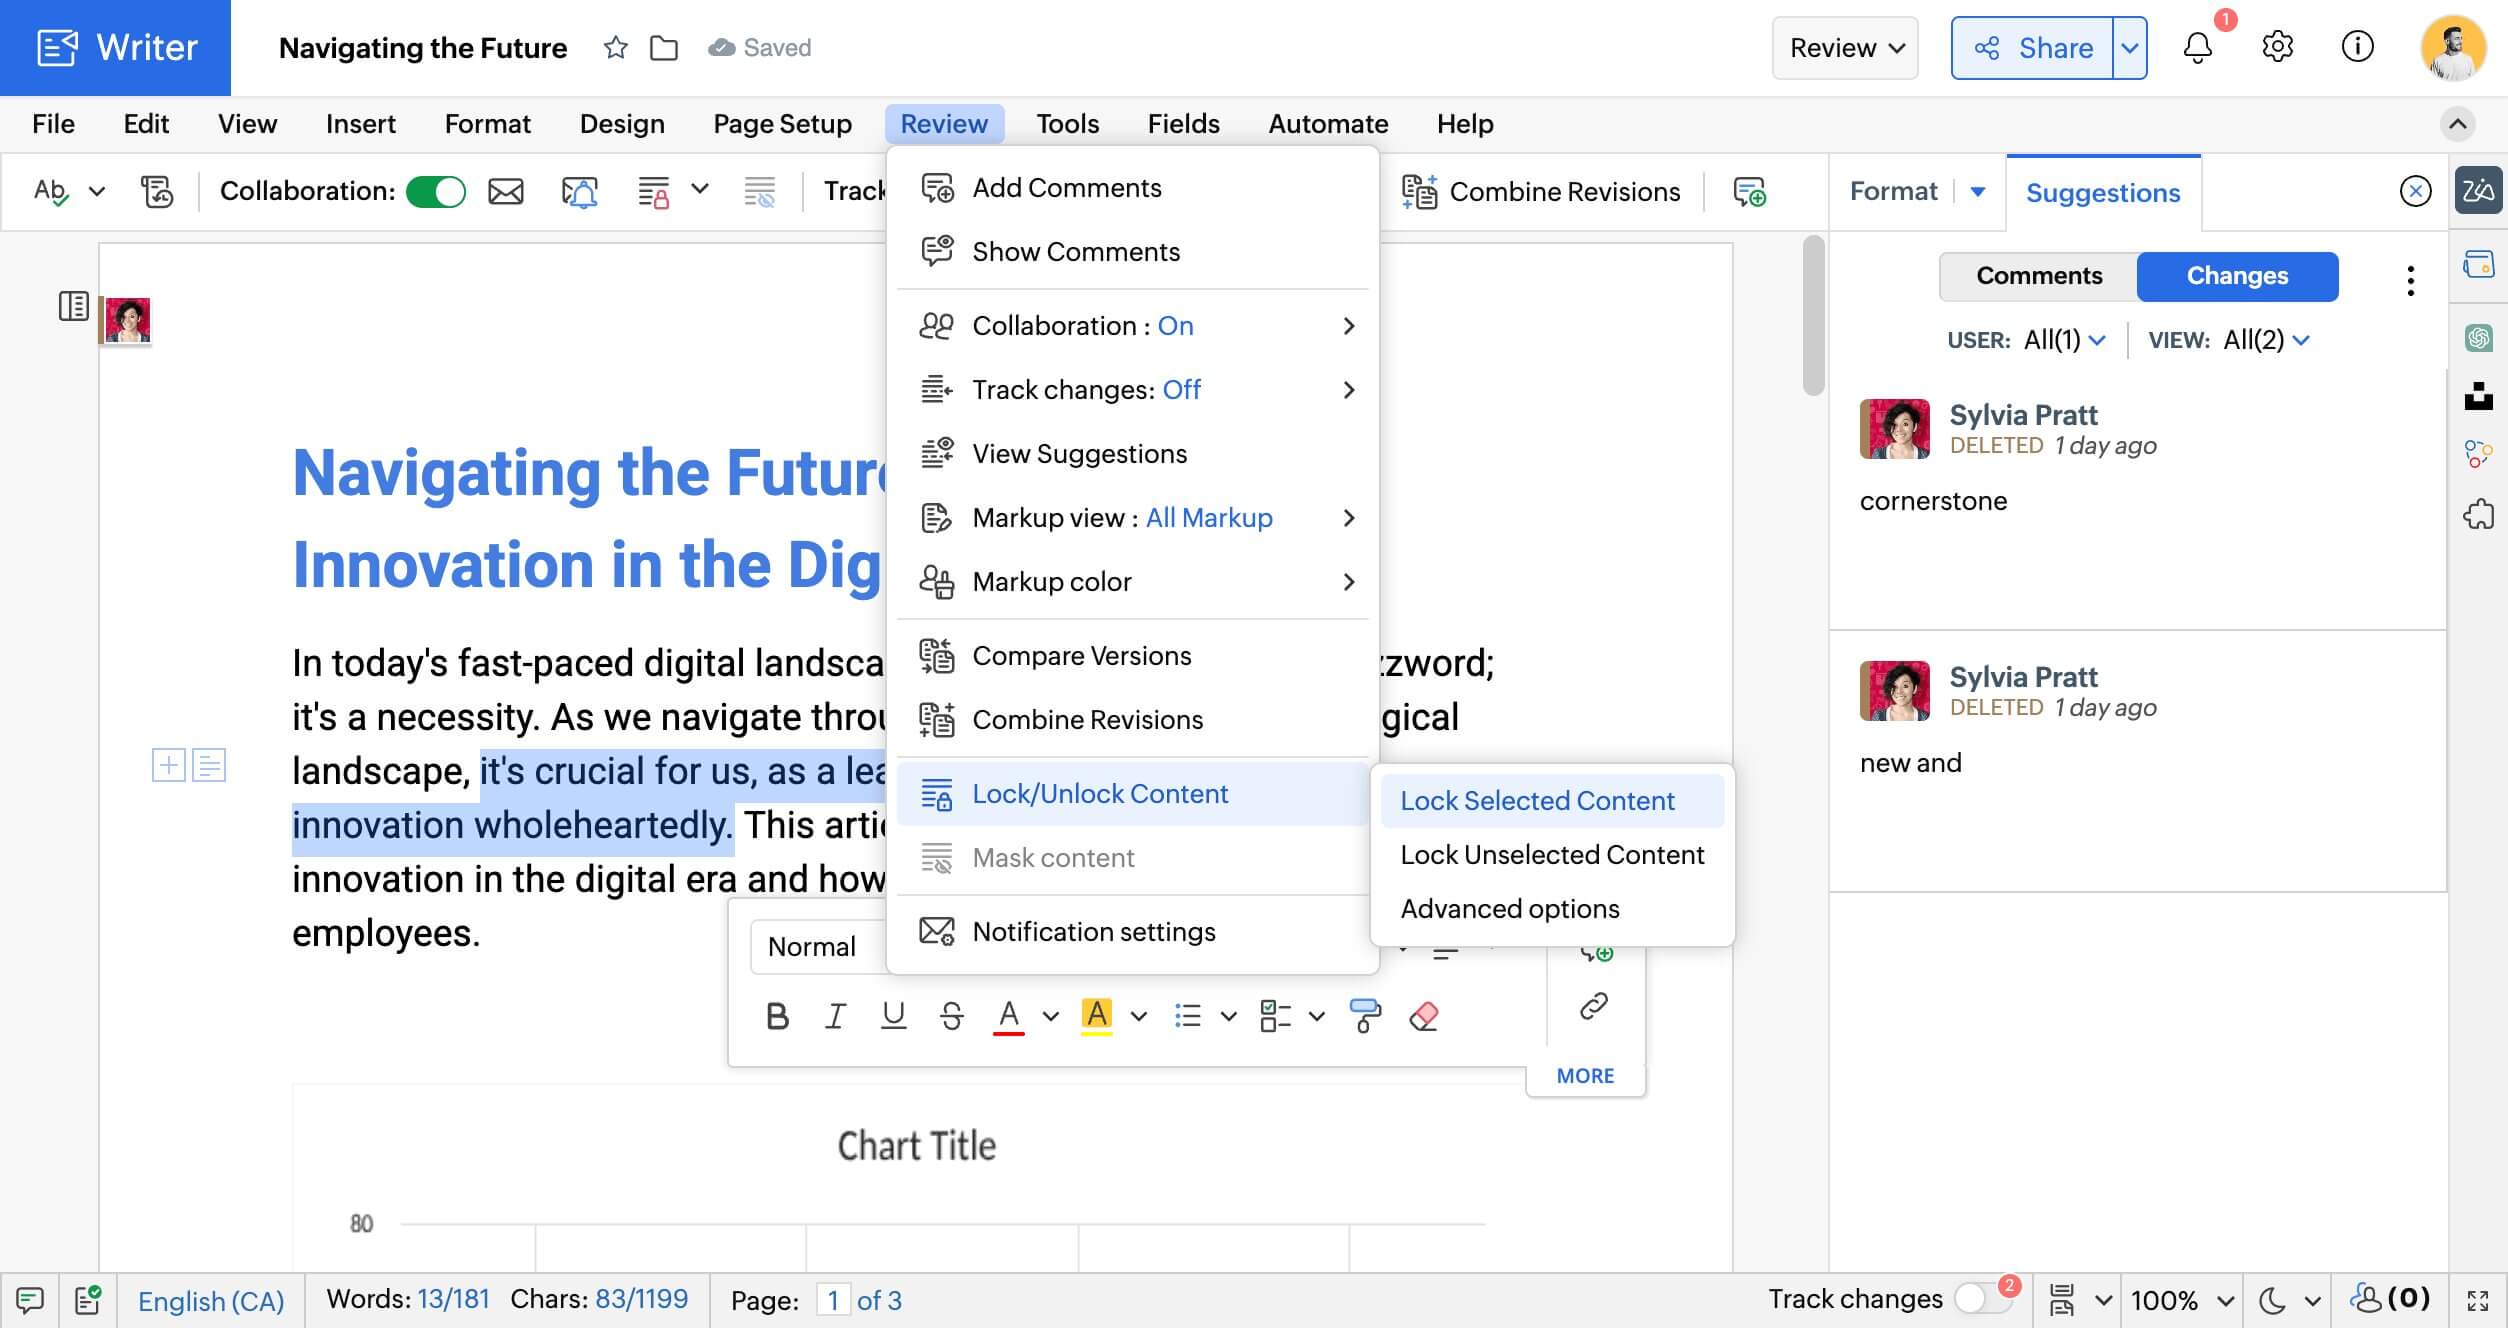
Task: Click the red font color button
Action: coord(1009,1016)
